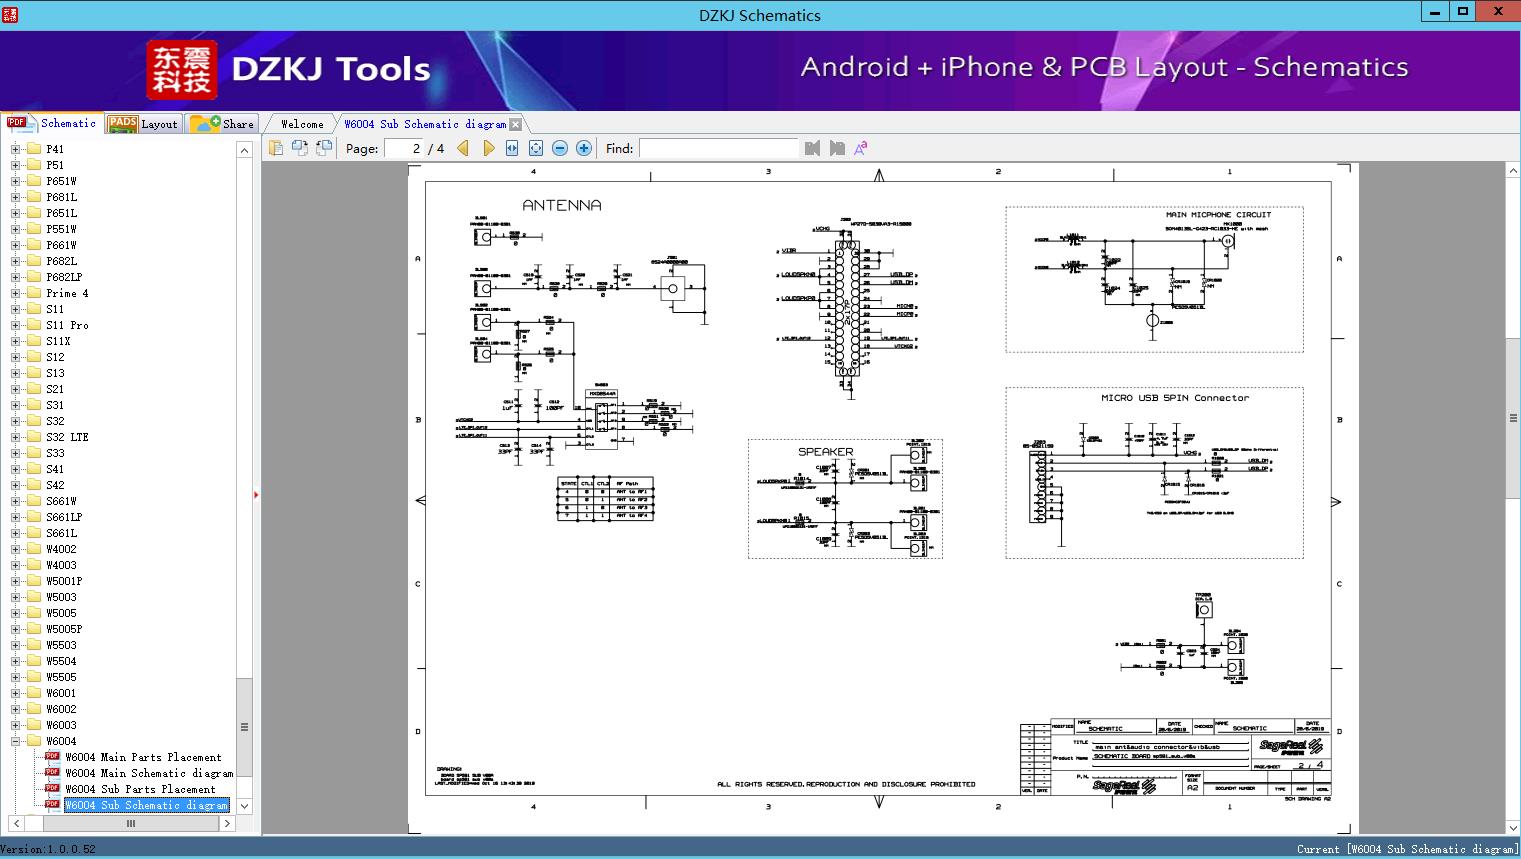Select the fit-to-page view icon
This screenshot has width=1521, height=859.
535,147
